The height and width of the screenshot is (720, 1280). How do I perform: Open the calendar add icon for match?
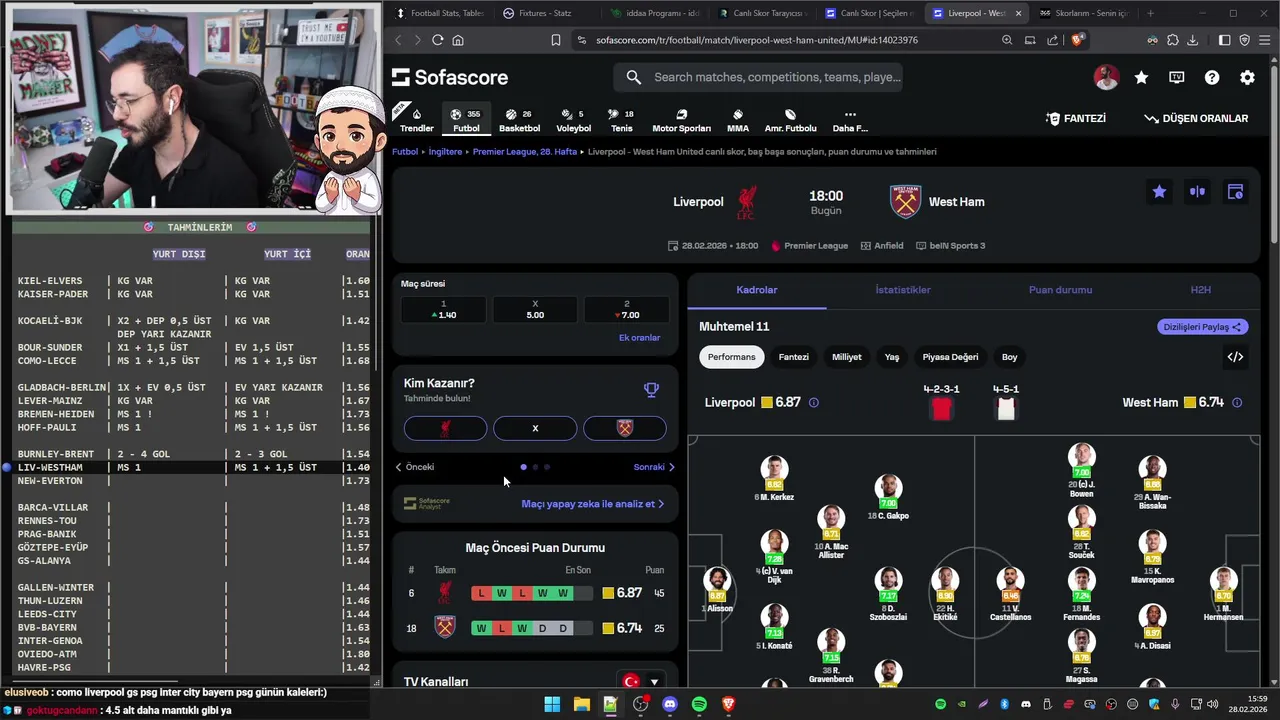(x=1235, y=192)
